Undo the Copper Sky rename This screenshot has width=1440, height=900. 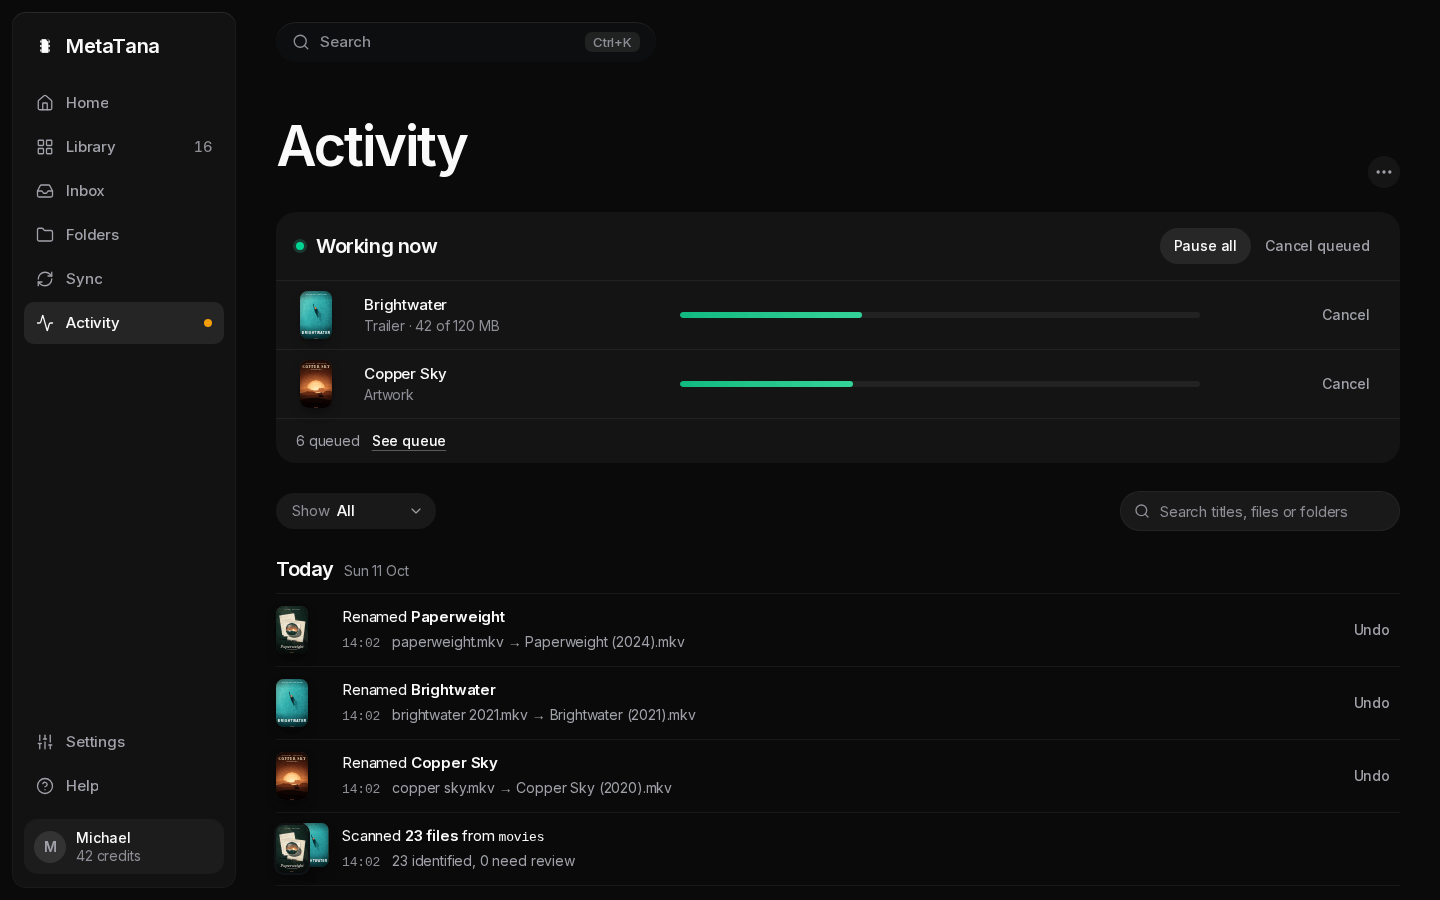pyautogui.click(x=1371, y=776)
